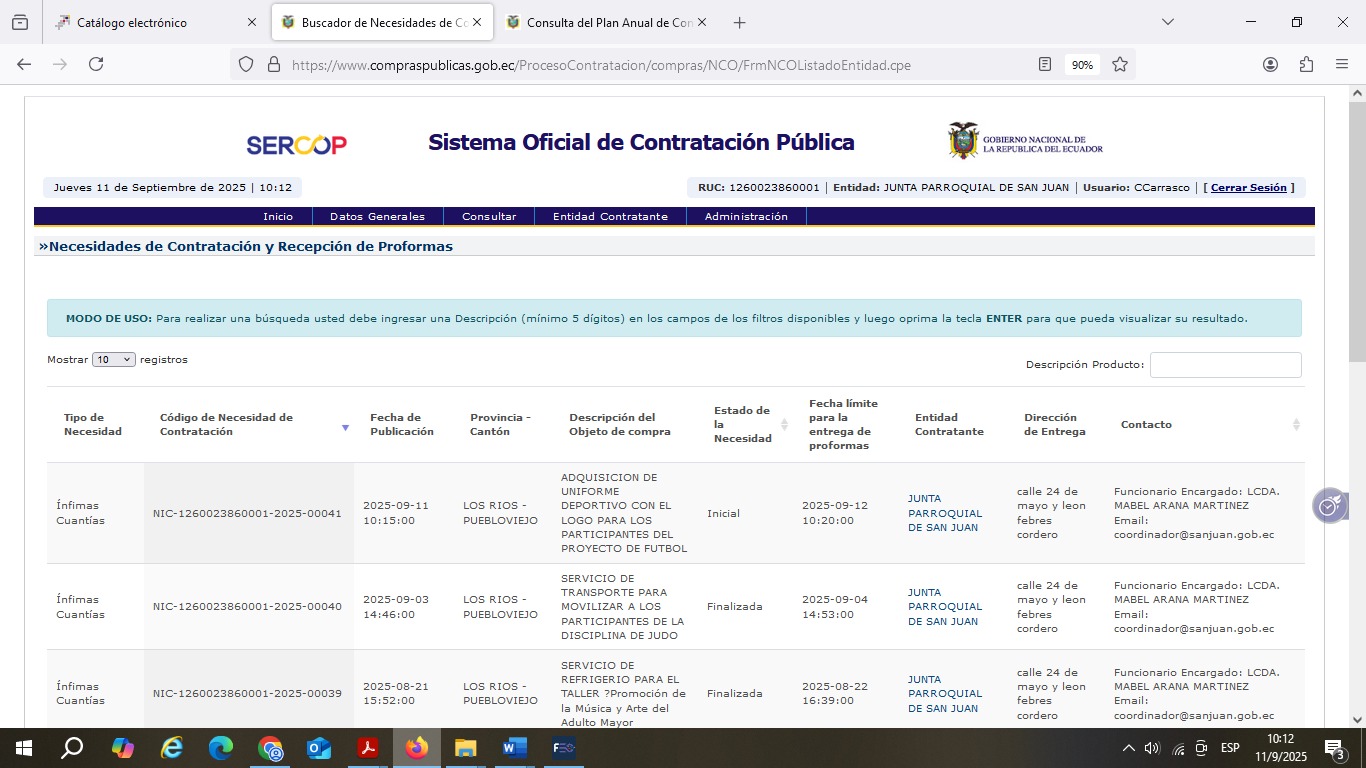Image resolution: width=1366 pixels, height=768 pixels.
Task: Expand the Mostrar registros dropdown
Action: (x=113, y=360)
